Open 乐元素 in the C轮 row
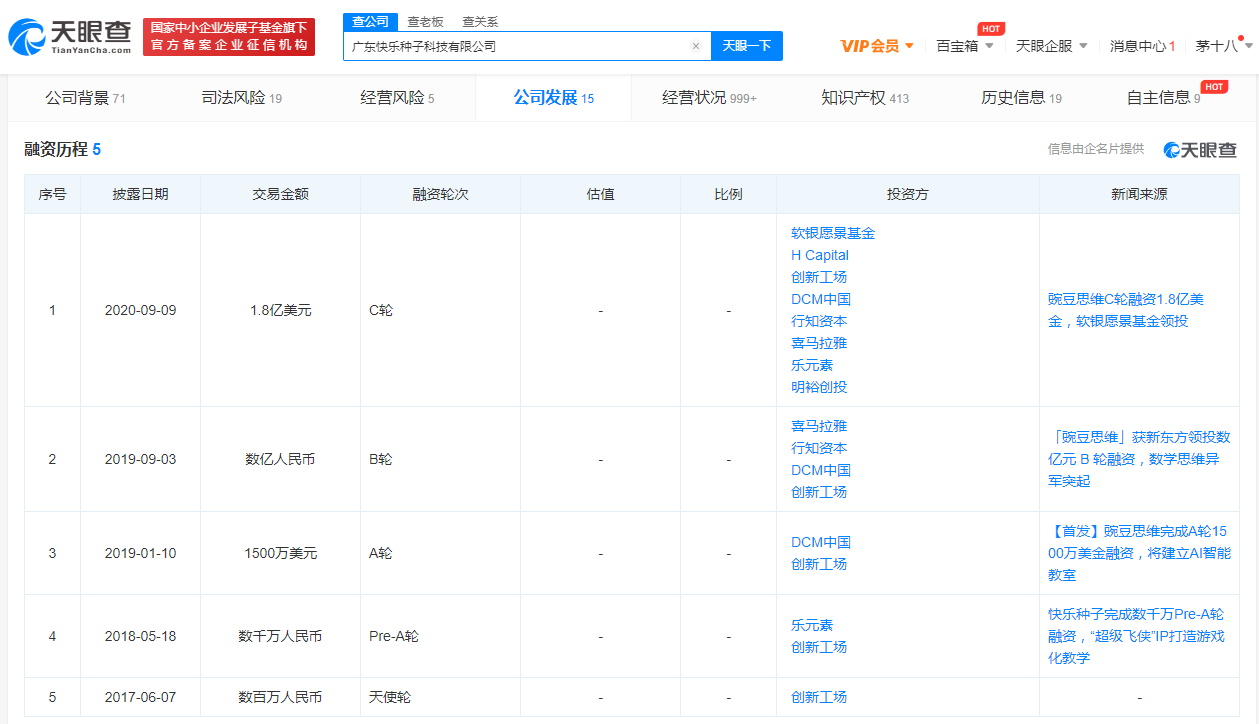The width and height of the screenshot is (1259, 724). click(x=812, y=365)
